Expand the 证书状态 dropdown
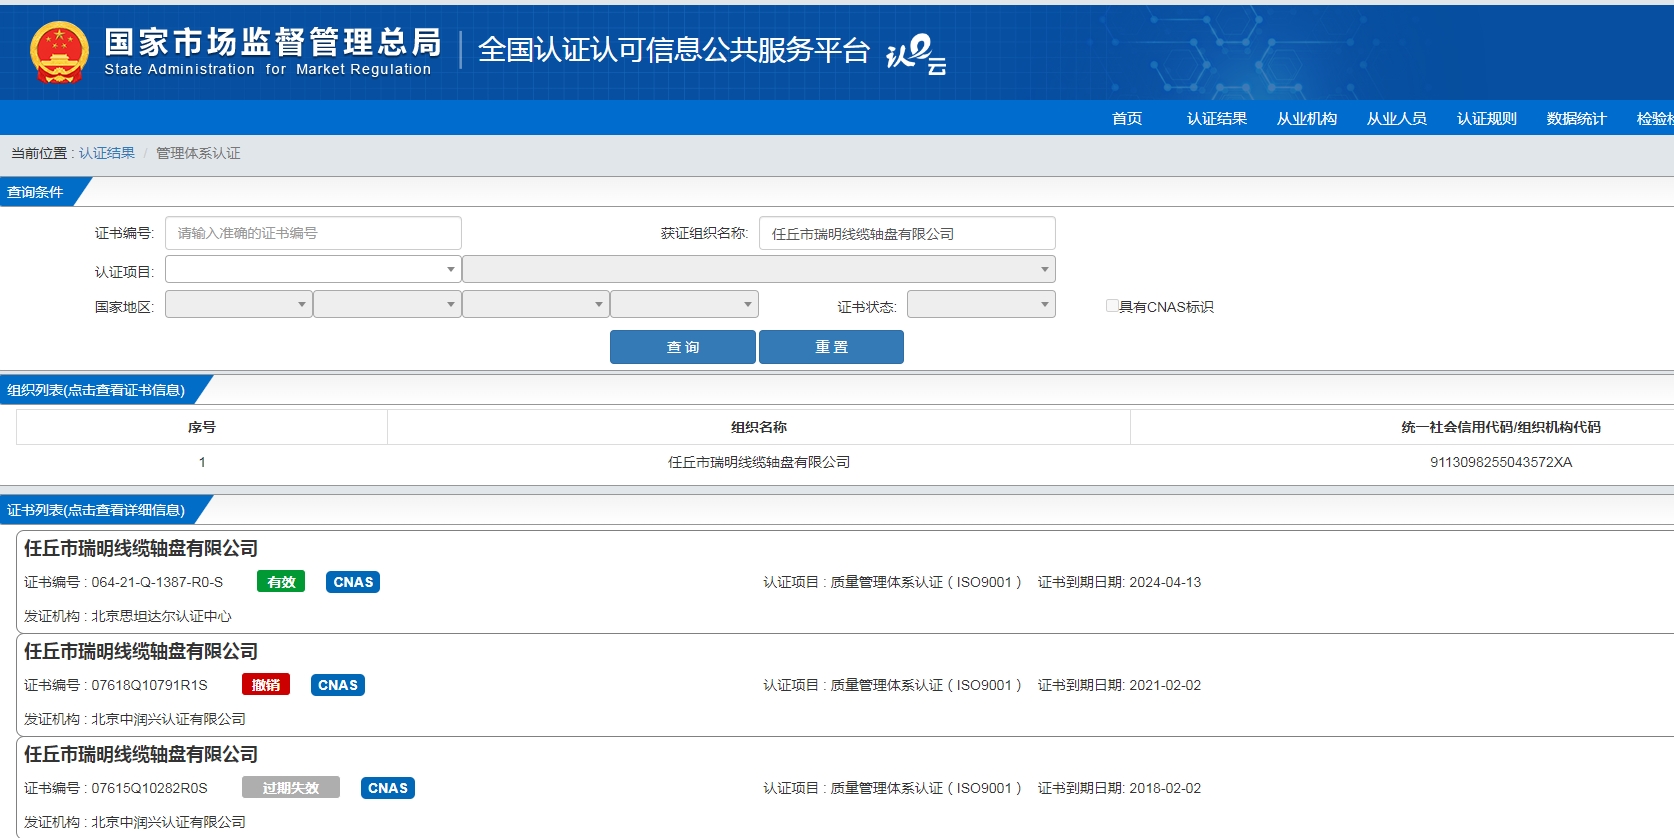The height and width of the screenshot is (838, 1674). point(981,304)
